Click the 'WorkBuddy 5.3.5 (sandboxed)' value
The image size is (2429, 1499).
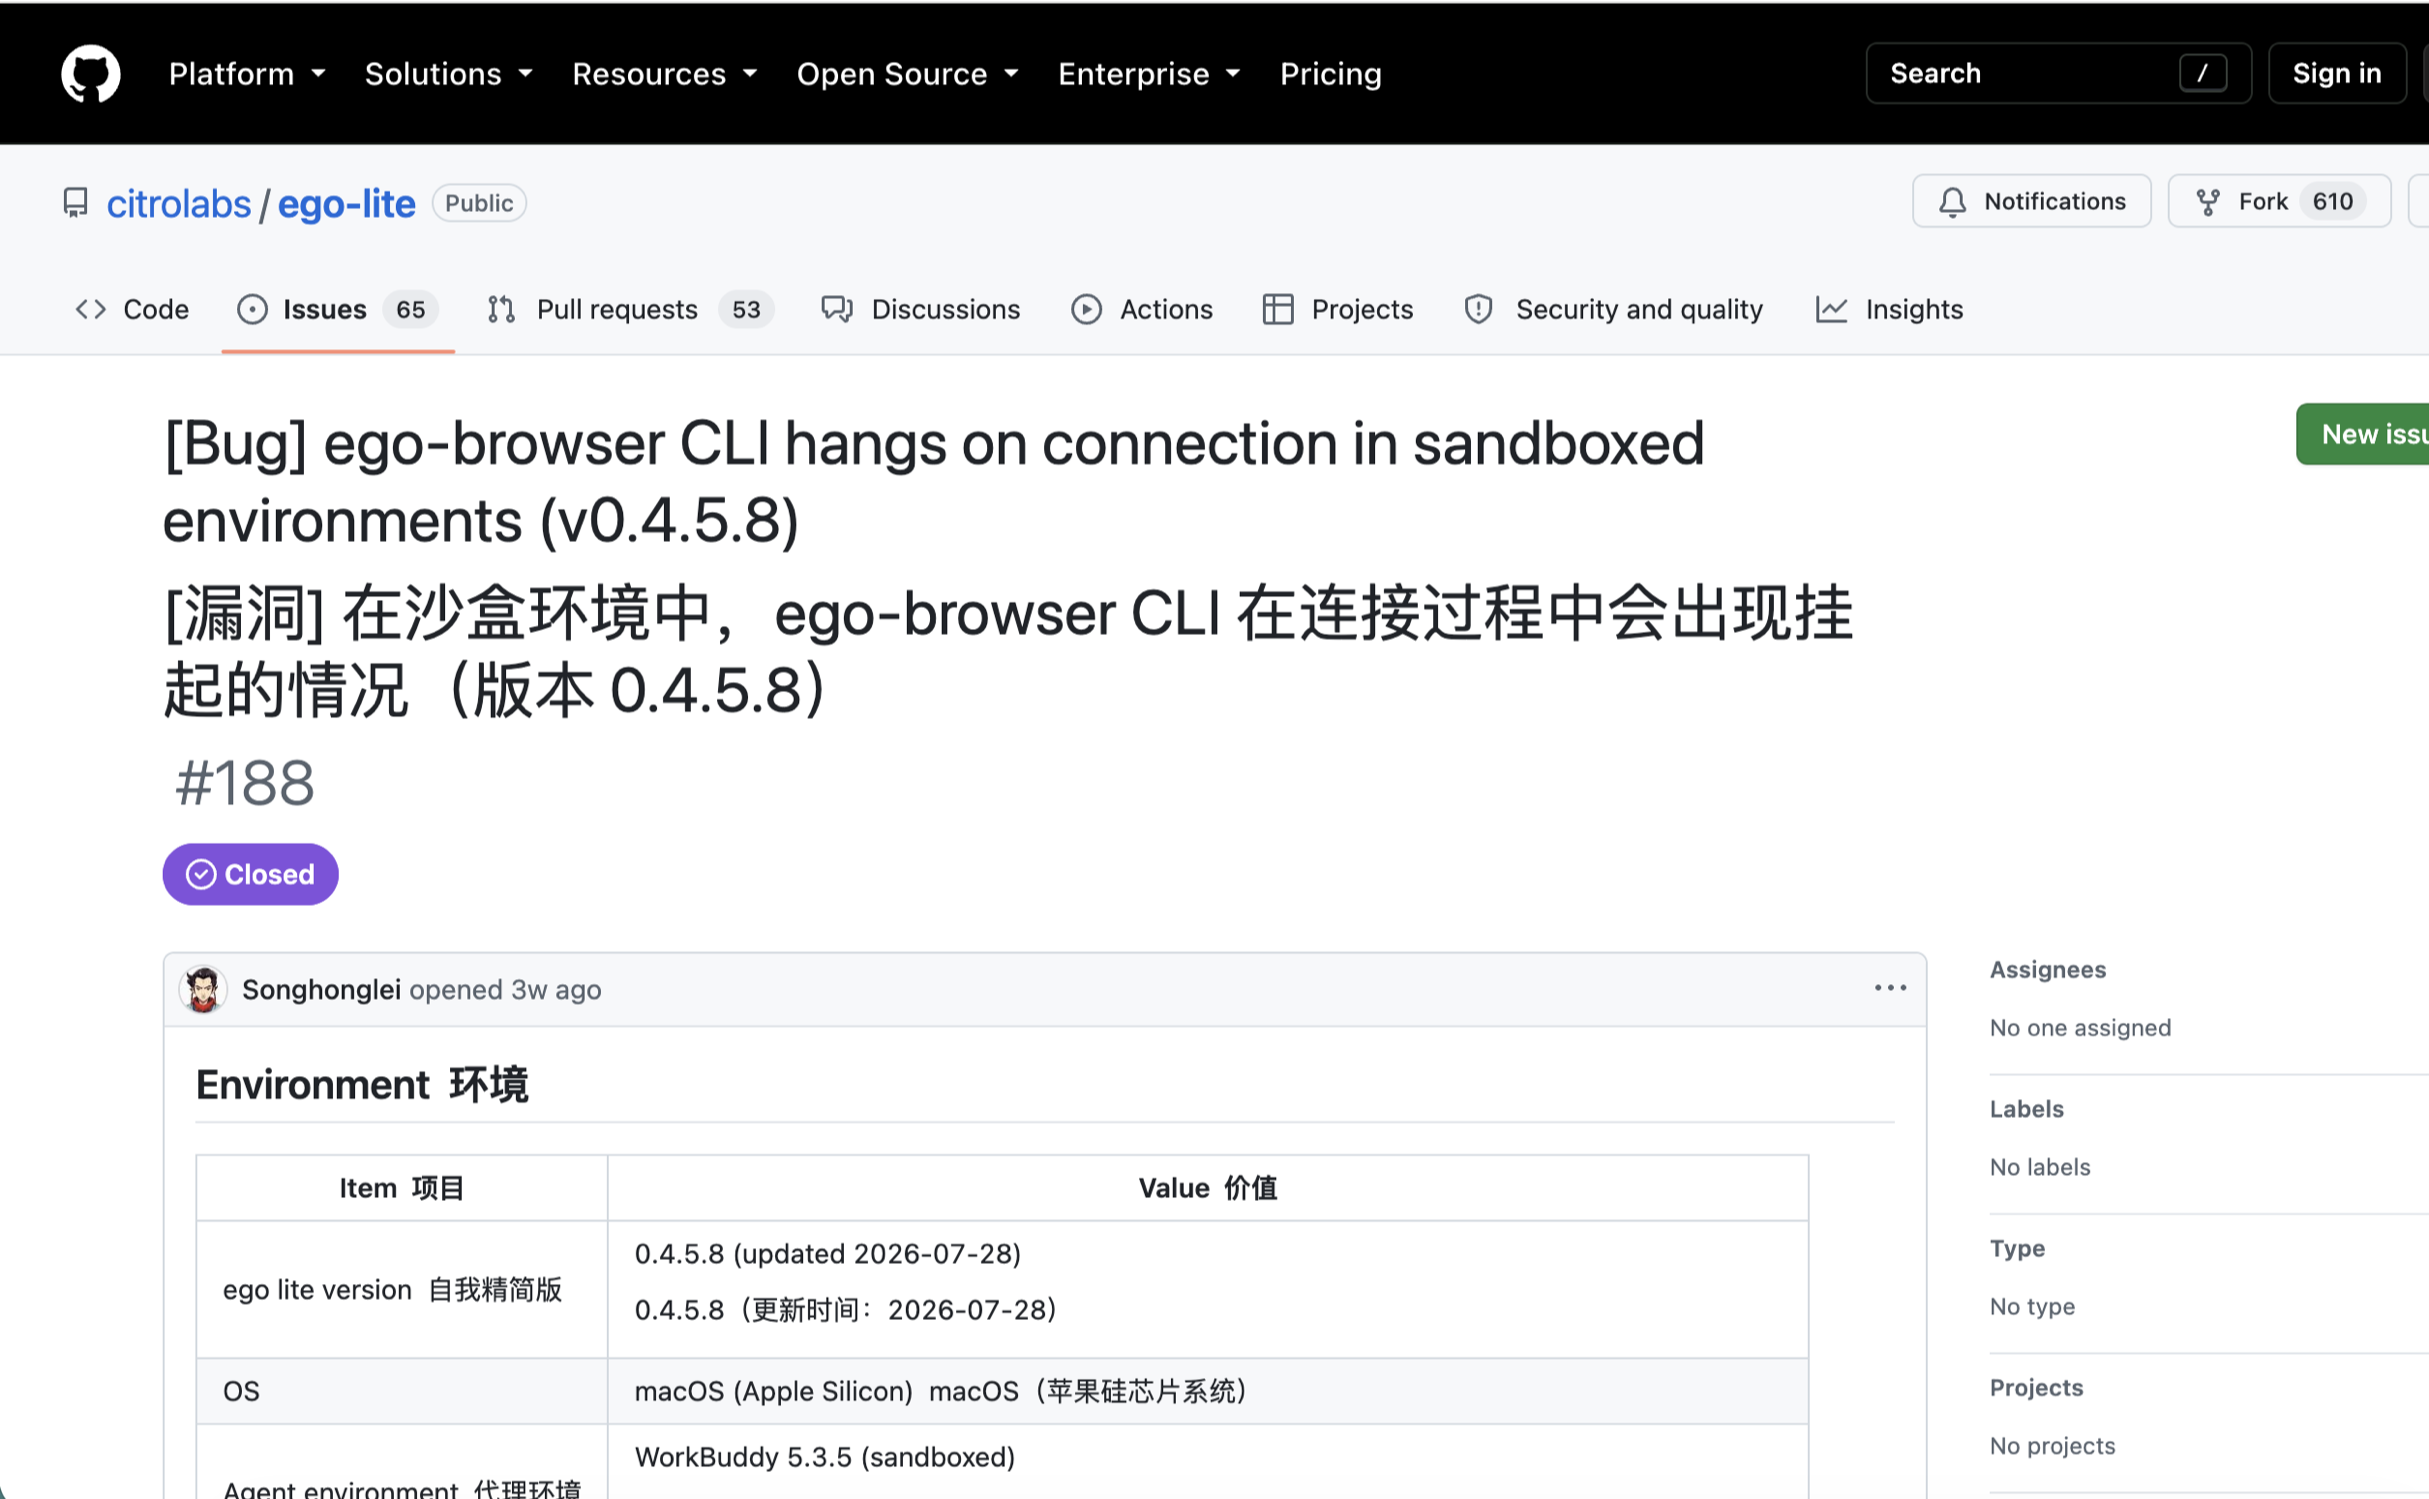825,1457
